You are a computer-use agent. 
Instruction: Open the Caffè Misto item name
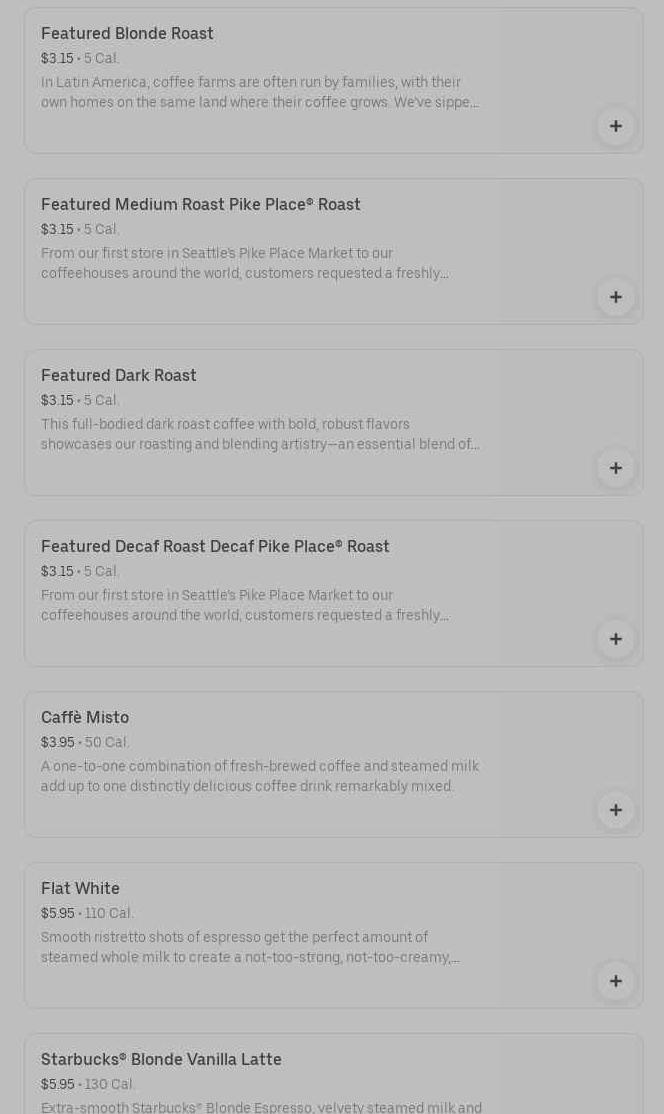pyautogui.click(x=85, y=718)
